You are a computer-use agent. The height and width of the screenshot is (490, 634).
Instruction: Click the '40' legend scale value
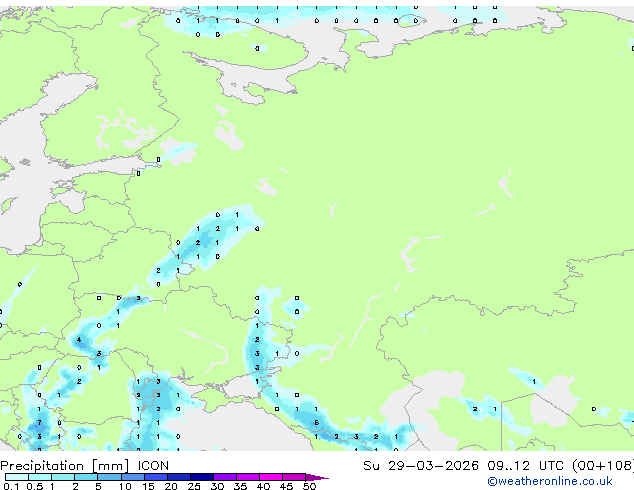pyautogui.click(x=263, y=486)
